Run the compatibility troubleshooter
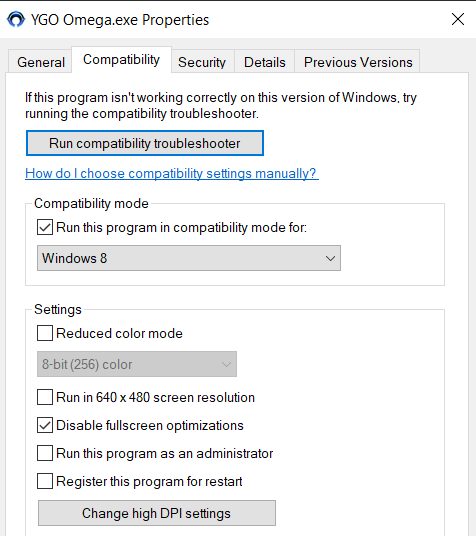This screenshot has height=536, width=476. pyautogui.click(x=145, y=143)
